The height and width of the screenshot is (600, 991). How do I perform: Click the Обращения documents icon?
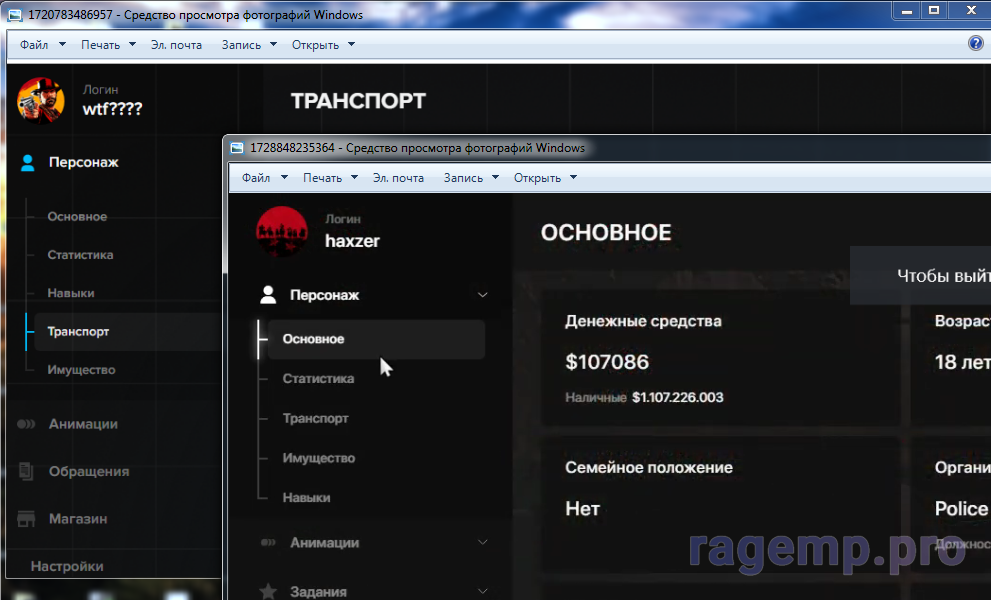[28, 471]
